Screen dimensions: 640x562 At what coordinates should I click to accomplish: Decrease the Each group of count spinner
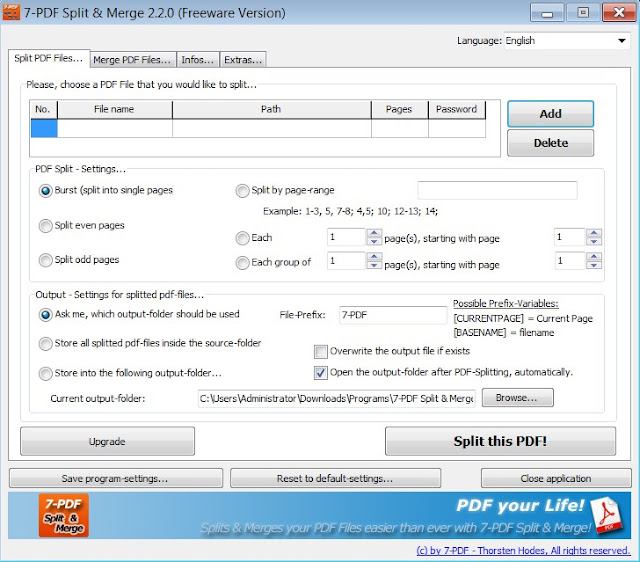(374, 265)
